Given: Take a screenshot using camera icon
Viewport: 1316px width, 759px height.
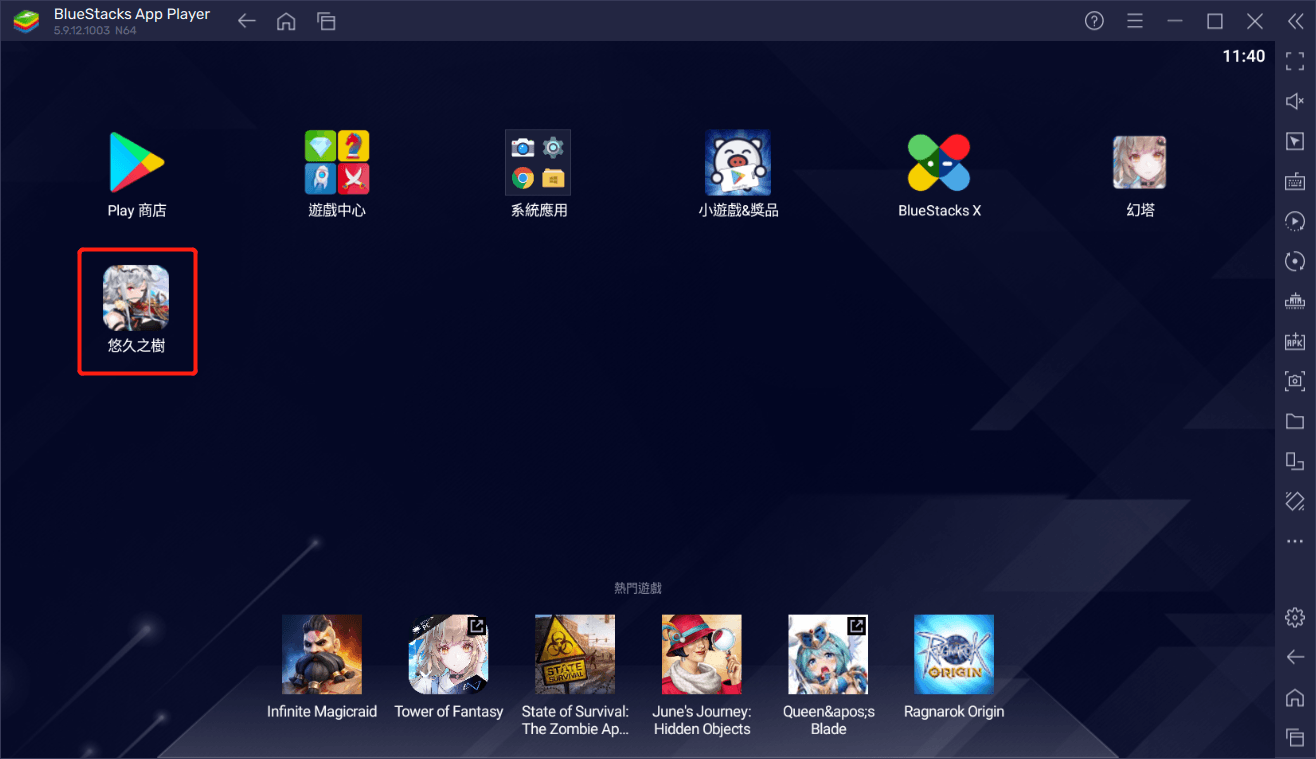Looking at the screenshot, I should tap(1295, 380).
